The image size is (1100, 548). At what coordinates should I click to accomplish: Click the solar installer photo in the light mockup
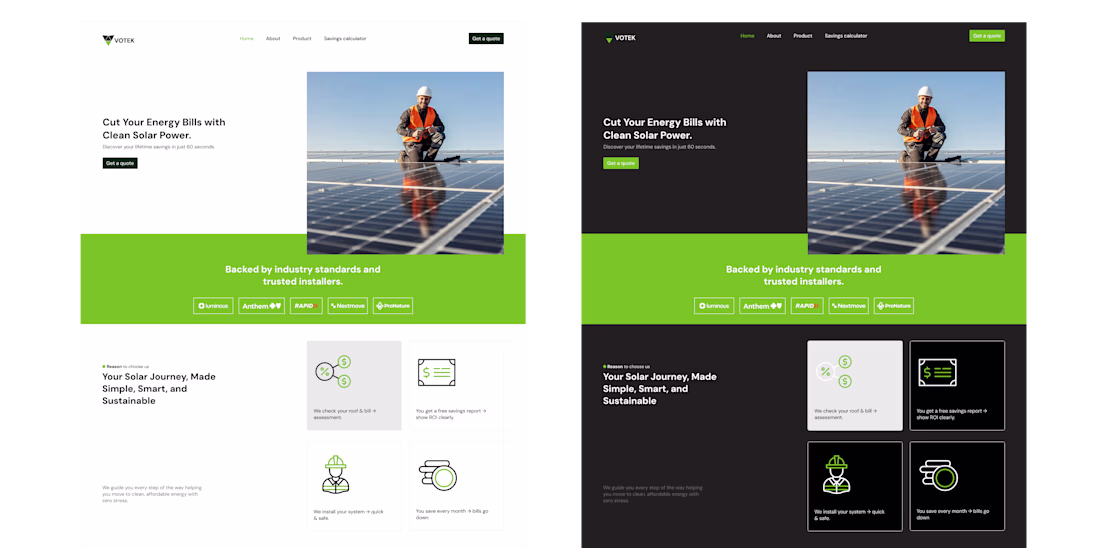coord(405,163)
